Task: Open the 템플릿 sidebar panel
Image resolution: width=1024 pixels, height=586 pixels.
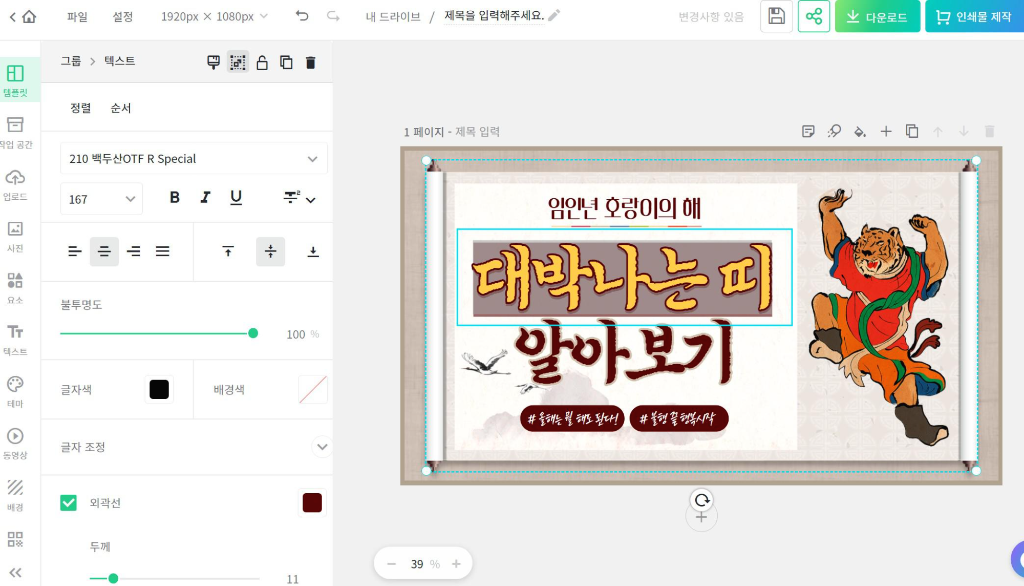Action: pyautogui.click(x=16, y=81)
